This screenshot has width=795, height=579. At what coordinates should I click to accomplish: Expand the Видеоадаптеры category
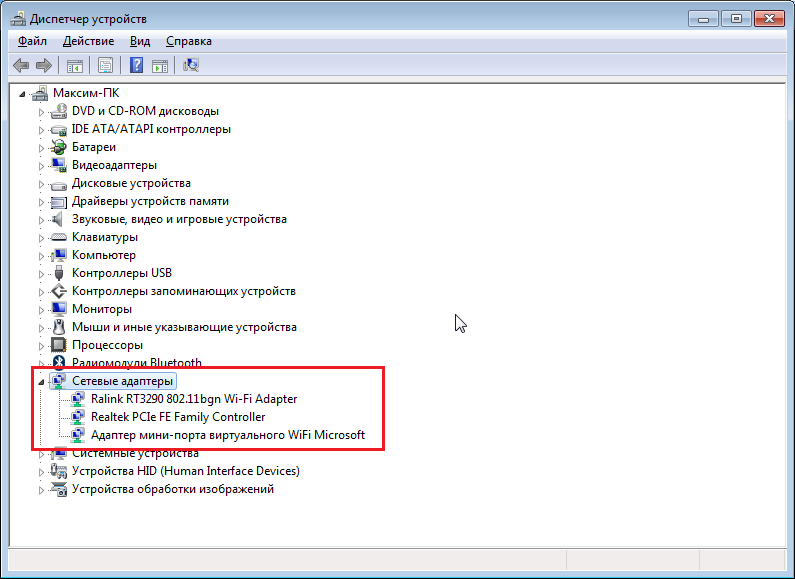point(41,166)
